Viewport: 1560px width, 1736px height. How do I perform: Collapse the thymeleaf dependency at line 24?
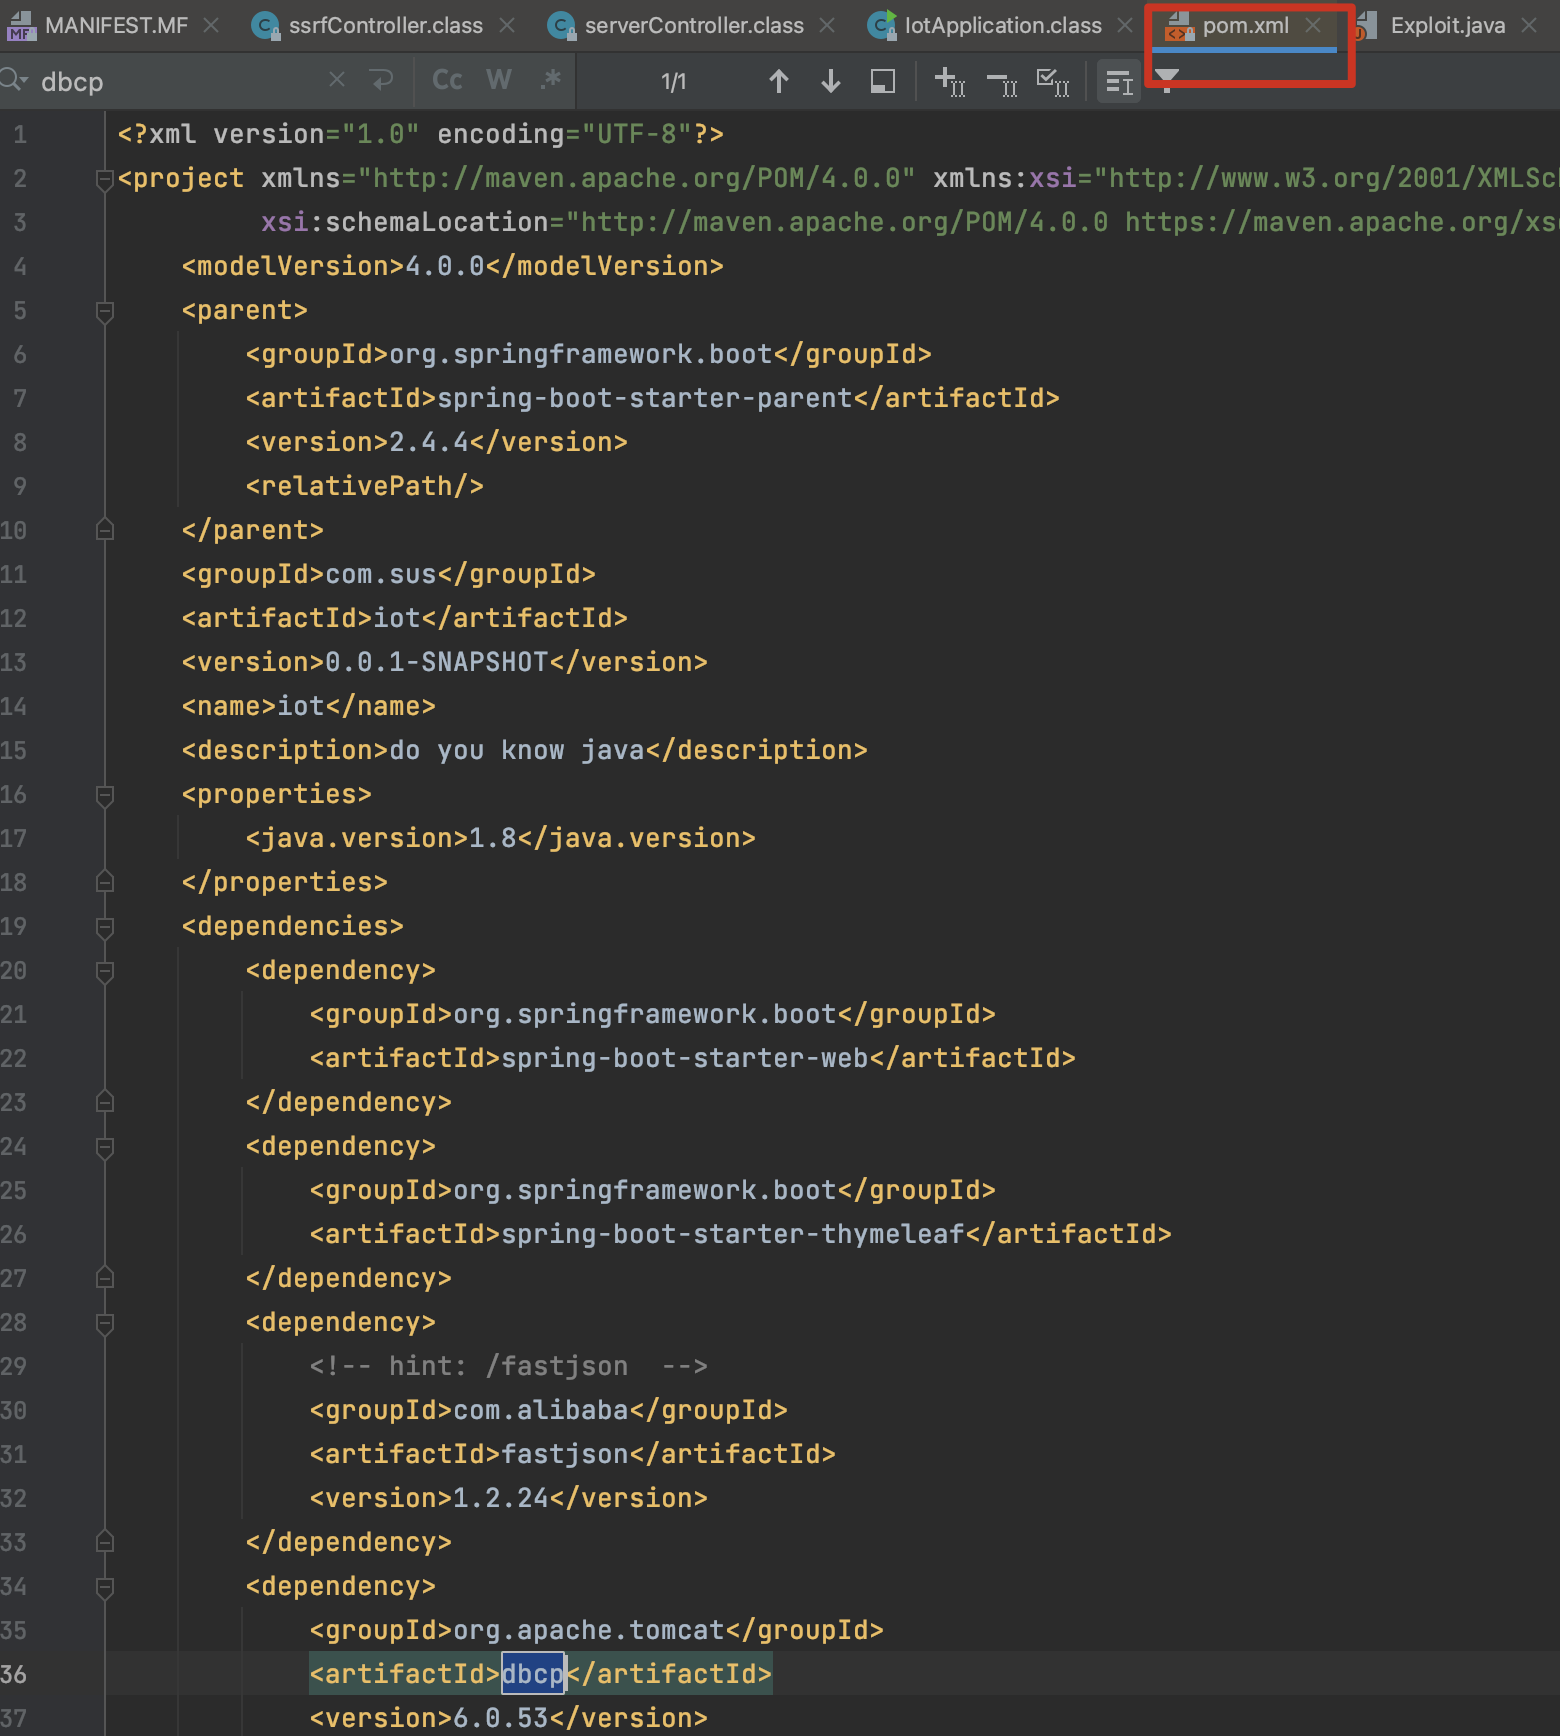coord(104,1147)
